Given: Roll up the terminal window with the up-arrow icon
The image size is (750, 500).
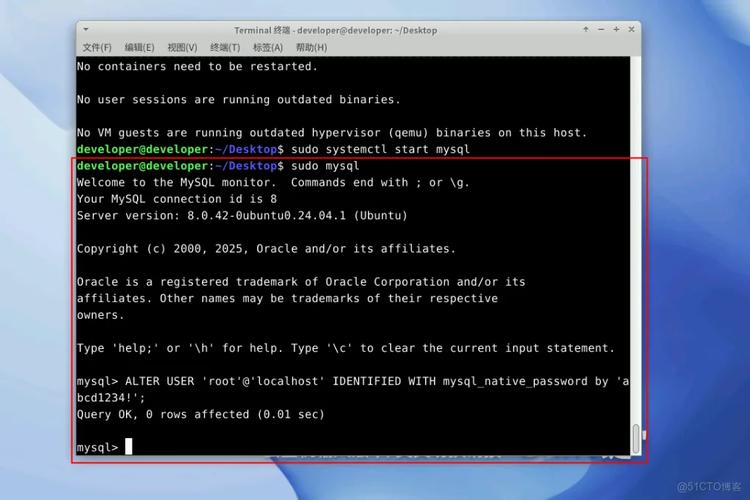Looking at the screenshot, I should 586,30.
